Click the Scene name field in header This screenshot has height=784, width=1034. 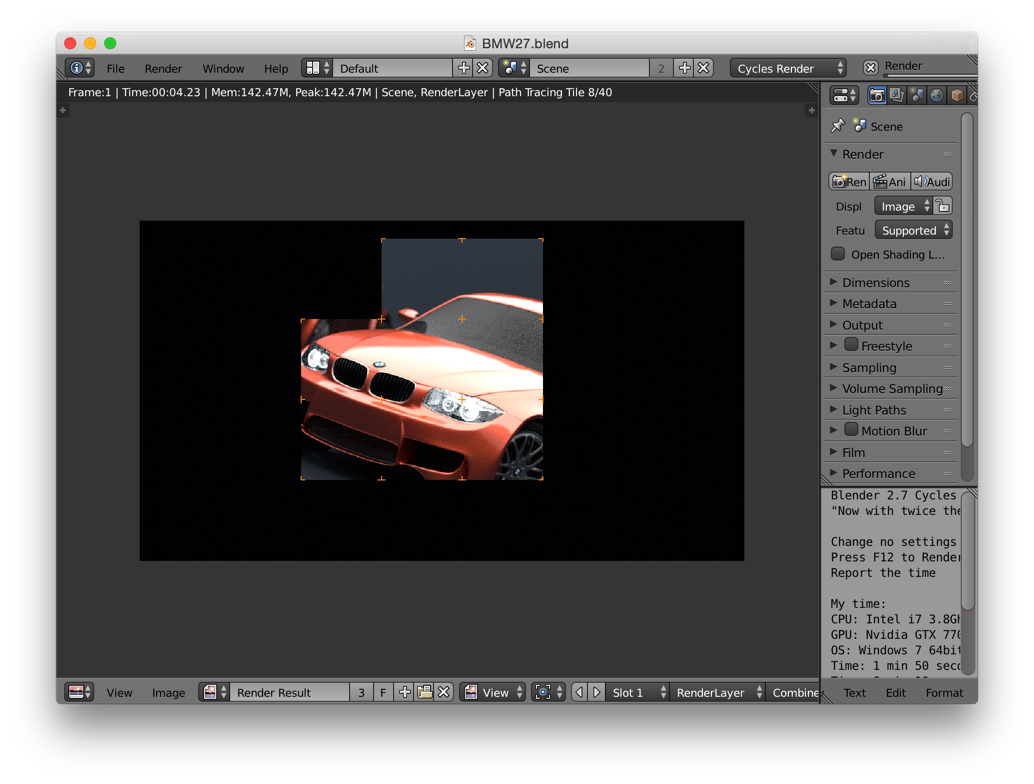tap(590, 68)
